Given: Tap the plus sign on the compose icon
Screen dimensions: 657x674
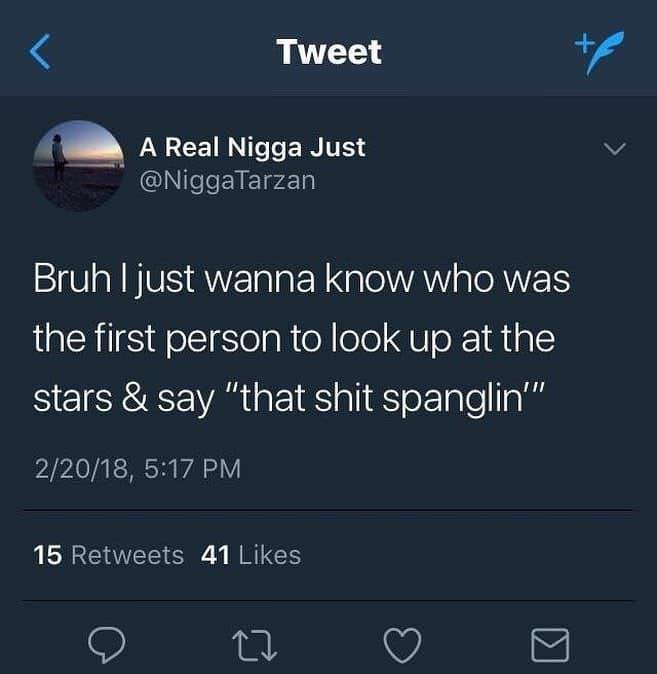Looking at the screenshot, I should coord(582,43).
